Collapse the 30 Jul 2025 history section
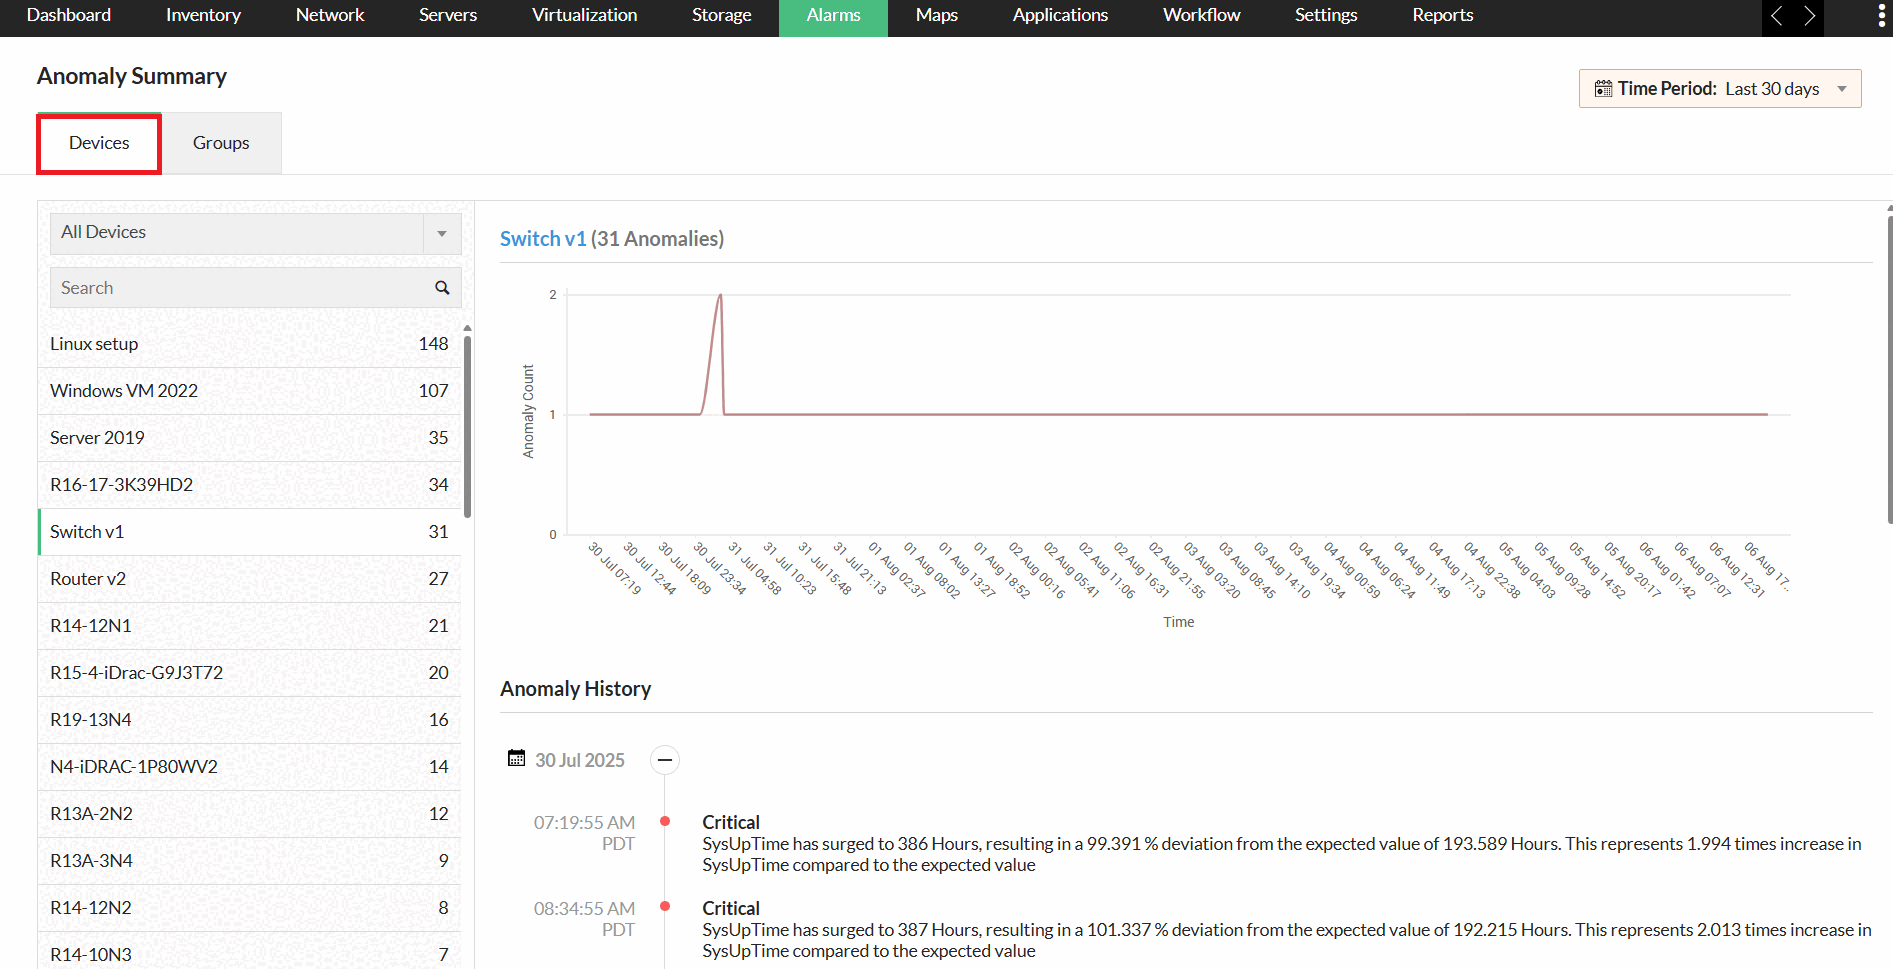 tap(665, 760)
